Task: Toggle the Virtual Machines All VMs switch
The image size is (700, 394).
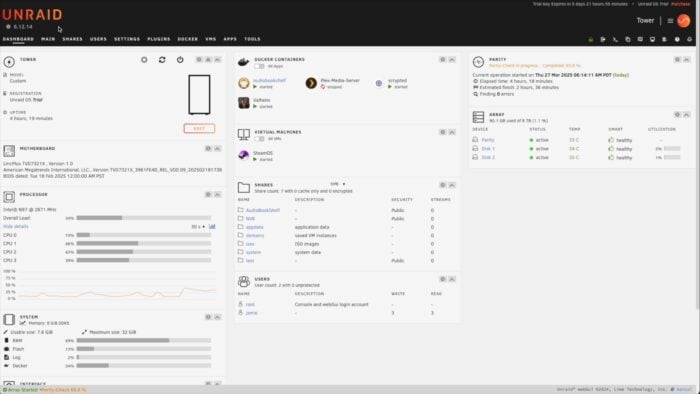Action: pyautogui.click(x=259, y=139)
